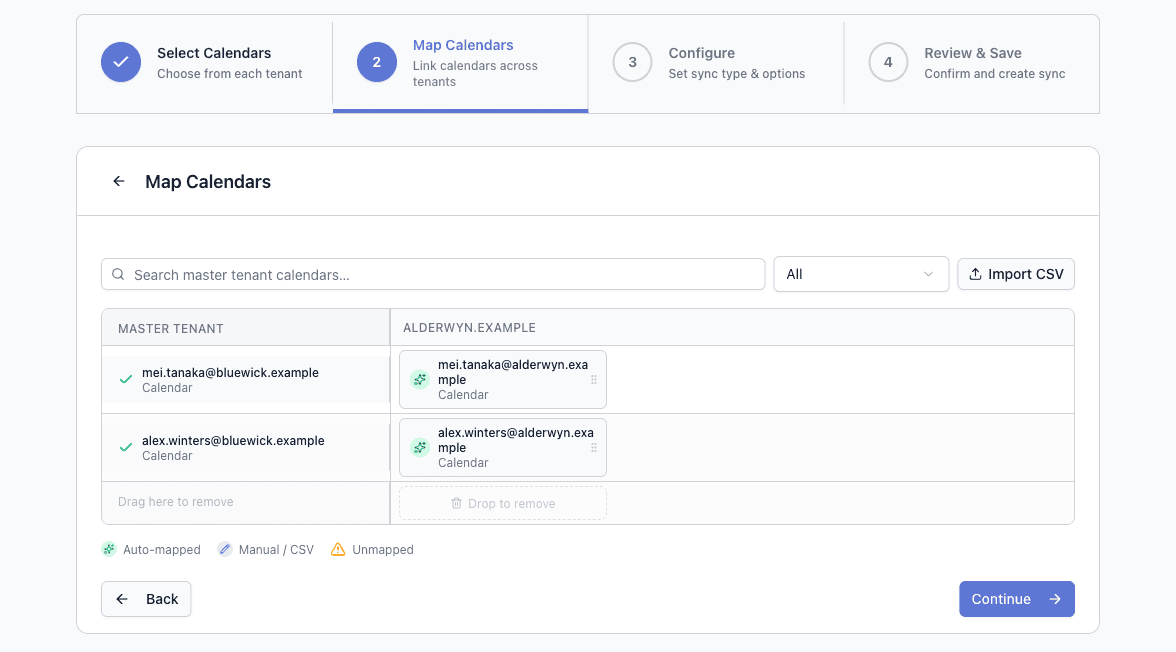Click Set sync type & options subtitle
This screenshot has width=1176, height=652.
click(736, 74)
